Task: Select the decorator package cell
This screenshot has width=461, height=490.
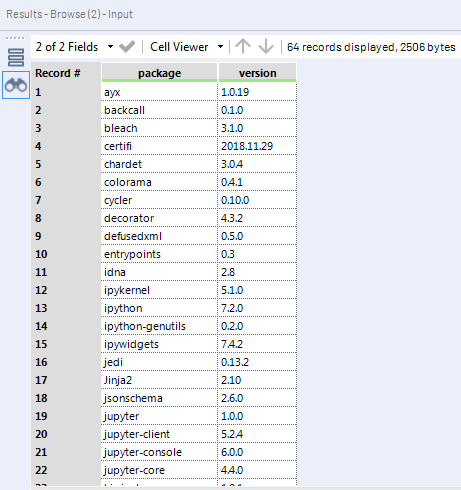Action: point(159,218)
